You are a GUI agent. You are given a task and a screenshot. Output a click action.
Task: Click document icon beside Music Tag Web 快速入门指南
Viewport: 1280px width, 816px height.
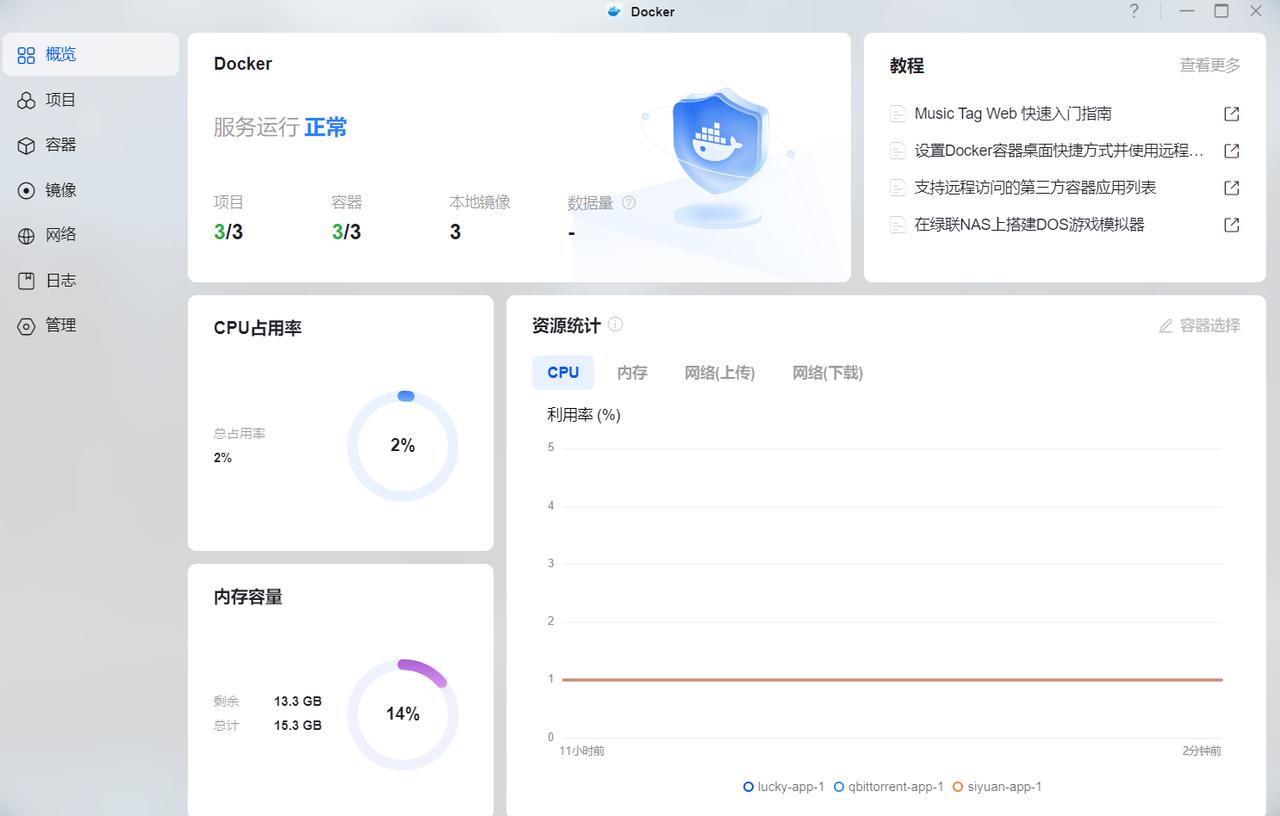(898, 114)
